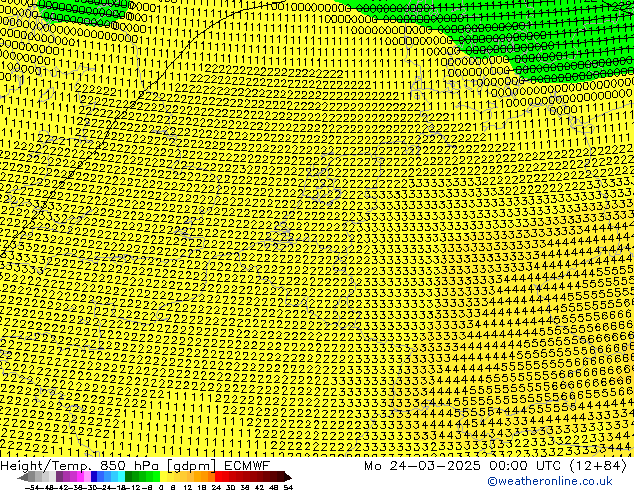Screen dimensions: 634x490
Task: Pick the yellow swatch at 0 on the color scale
Action: tap(163, 477)
